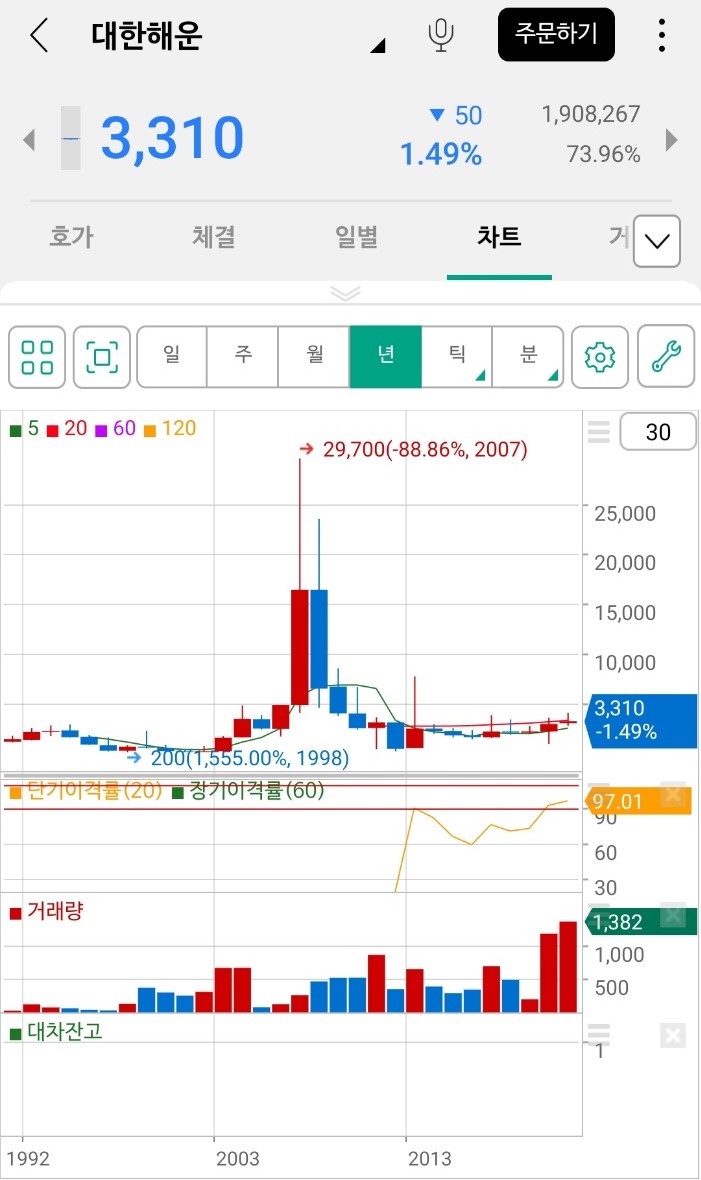Tap the mini candle thumbnail beside price

click(70, 138)
